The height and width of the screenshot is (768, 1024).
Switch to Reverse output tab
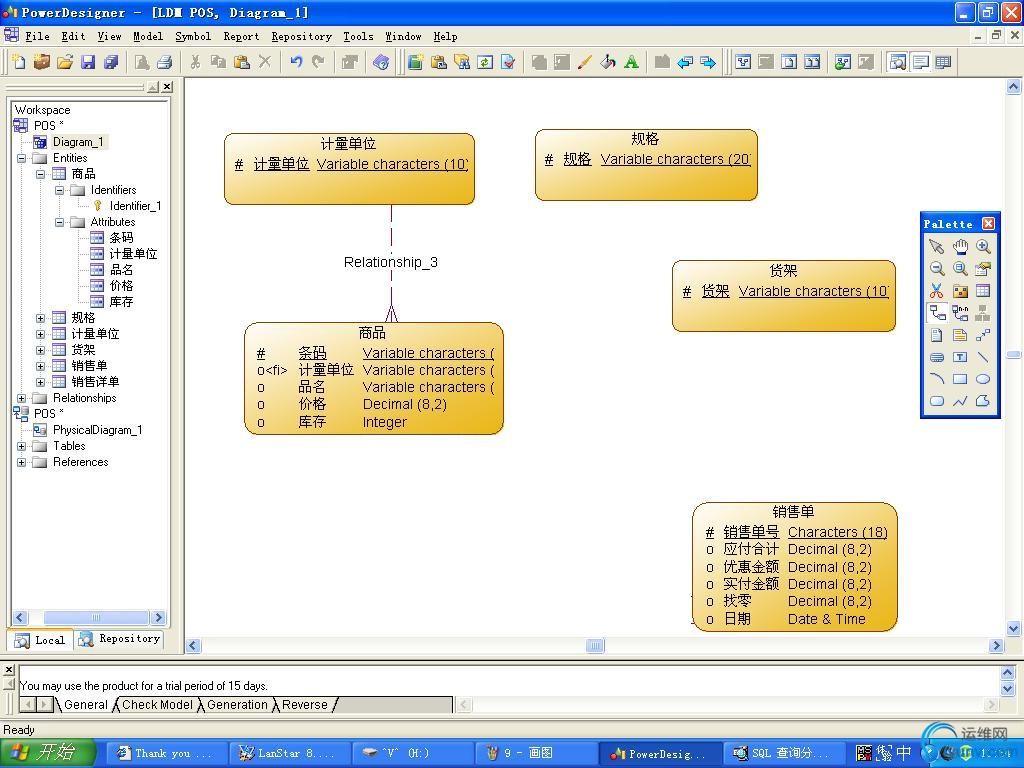pos(304,705)
